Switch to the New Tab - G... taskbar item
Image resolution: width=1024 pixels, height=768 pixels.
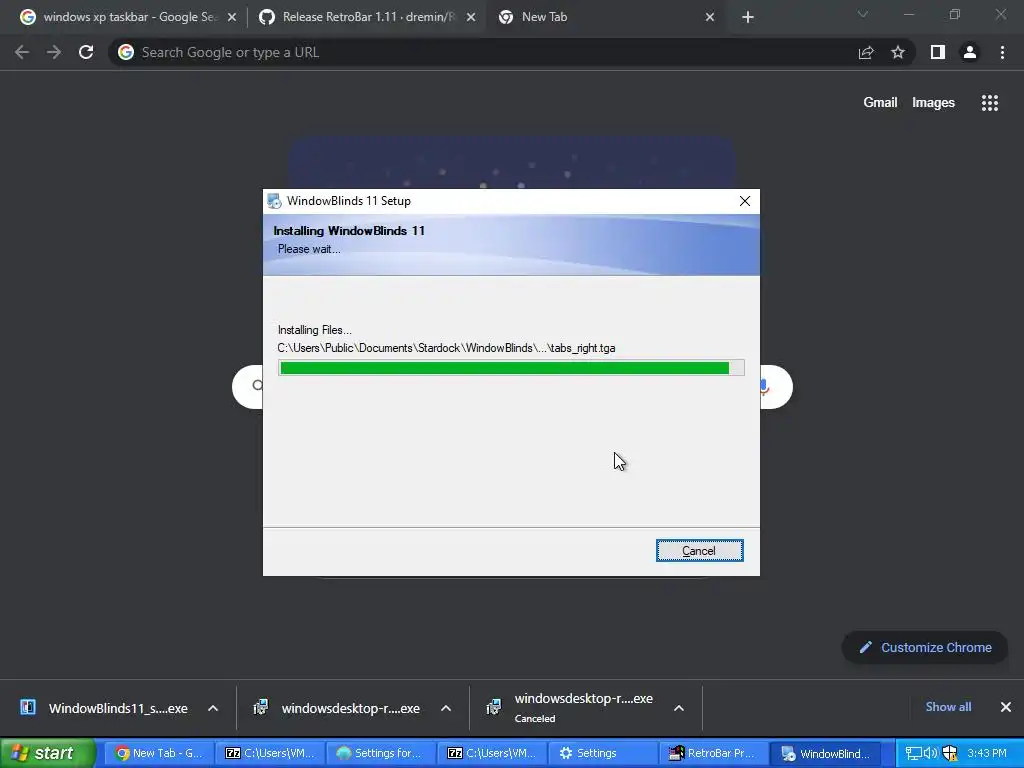click(159, 753)
